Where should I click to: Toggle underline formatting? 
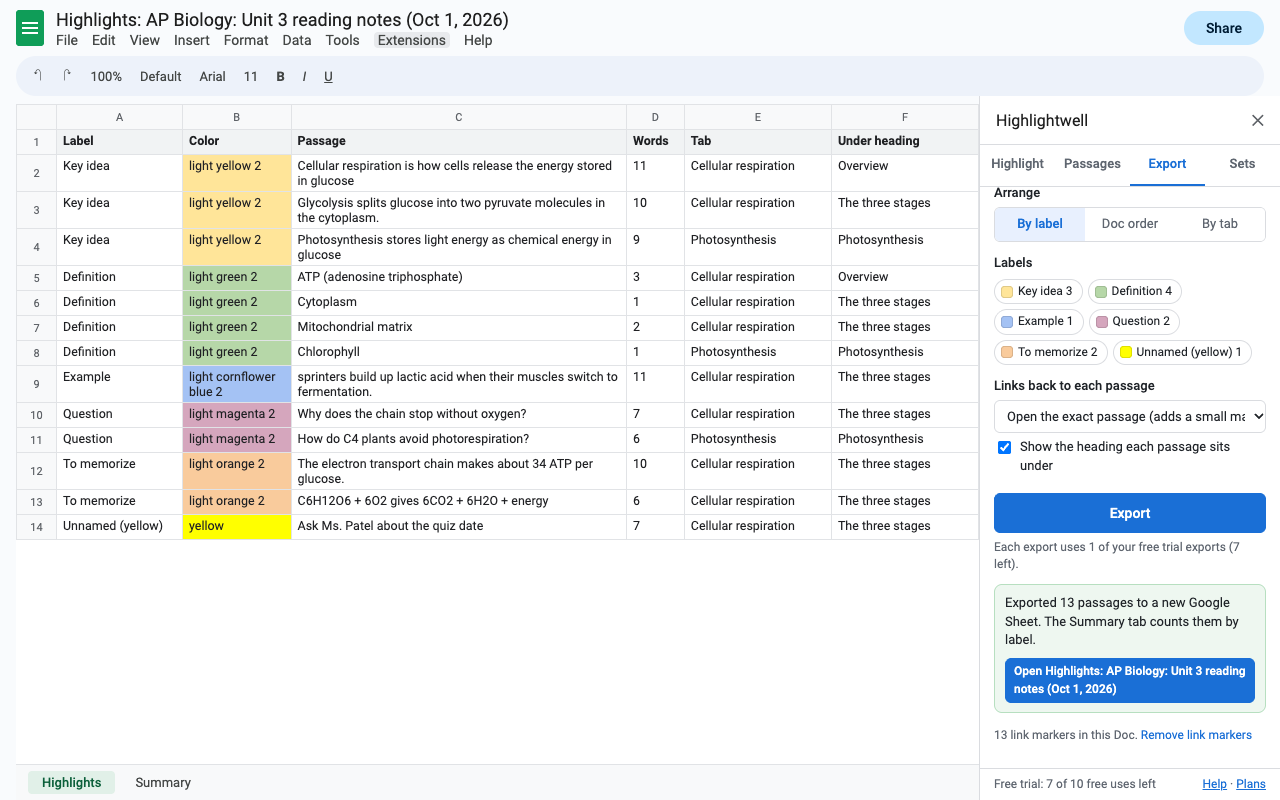tap(328, 77)
